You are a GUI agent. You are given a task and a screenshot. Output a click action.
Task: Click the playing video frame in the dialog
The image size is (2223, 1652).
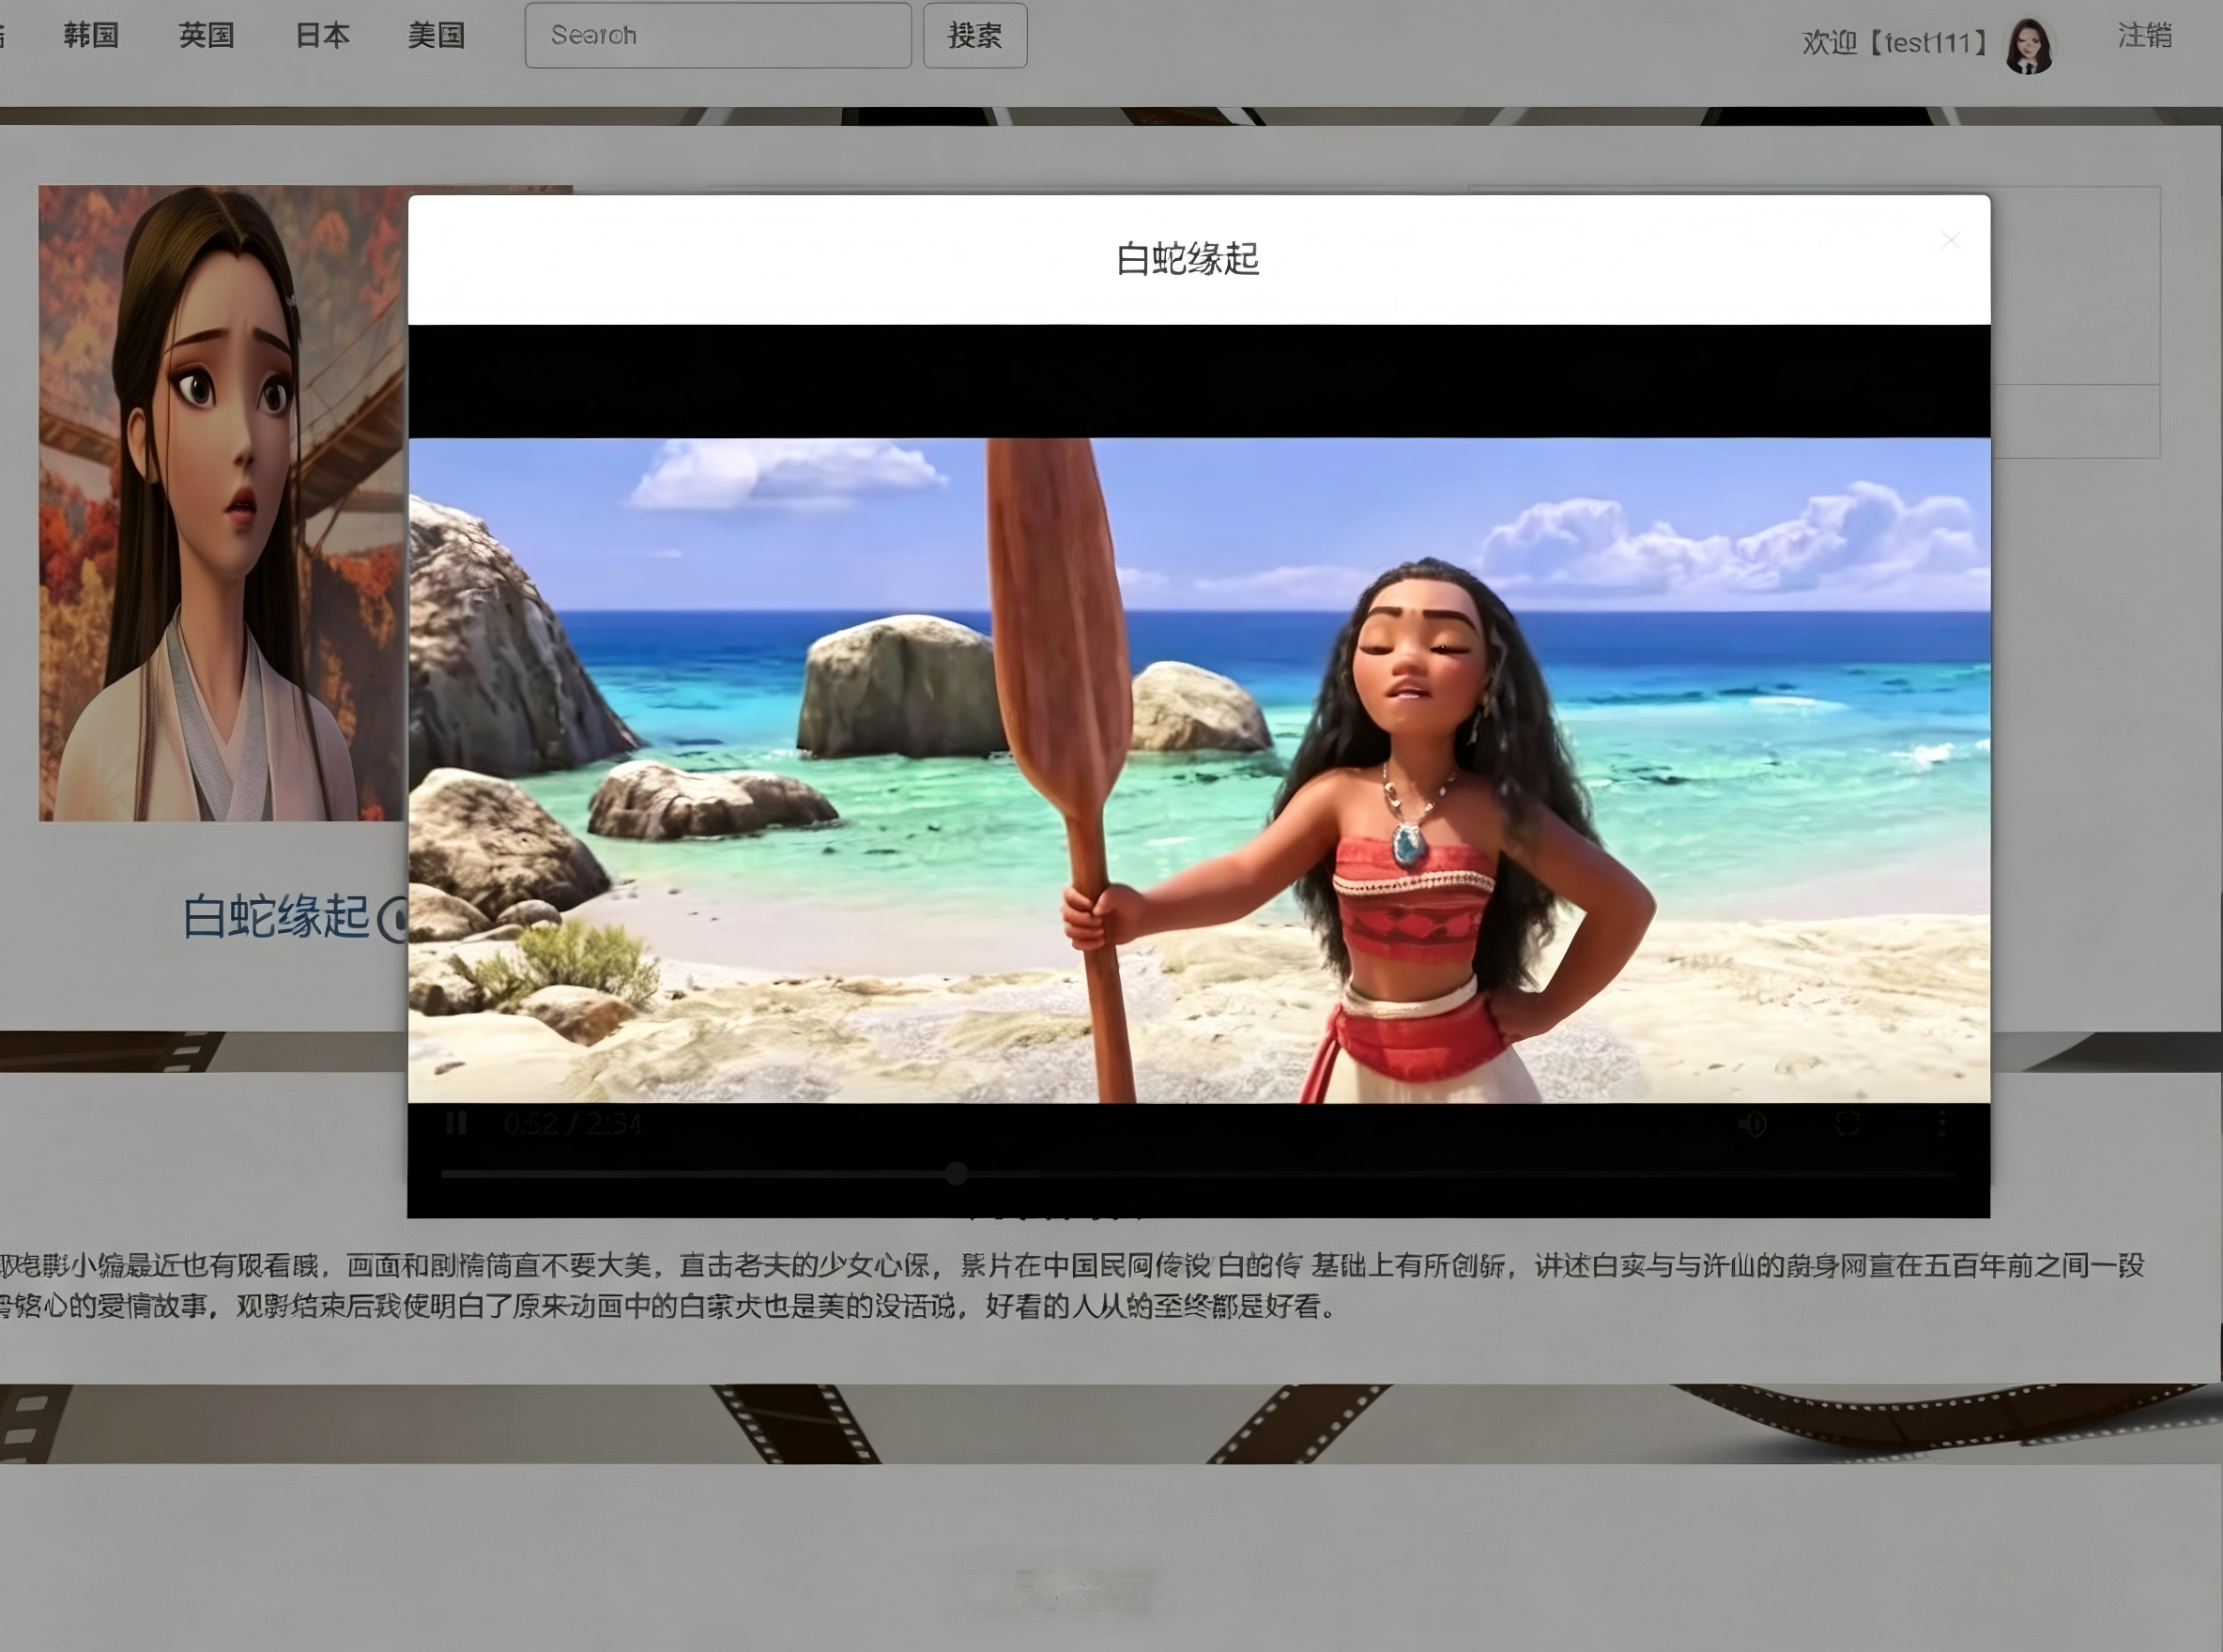(1199, 770)
